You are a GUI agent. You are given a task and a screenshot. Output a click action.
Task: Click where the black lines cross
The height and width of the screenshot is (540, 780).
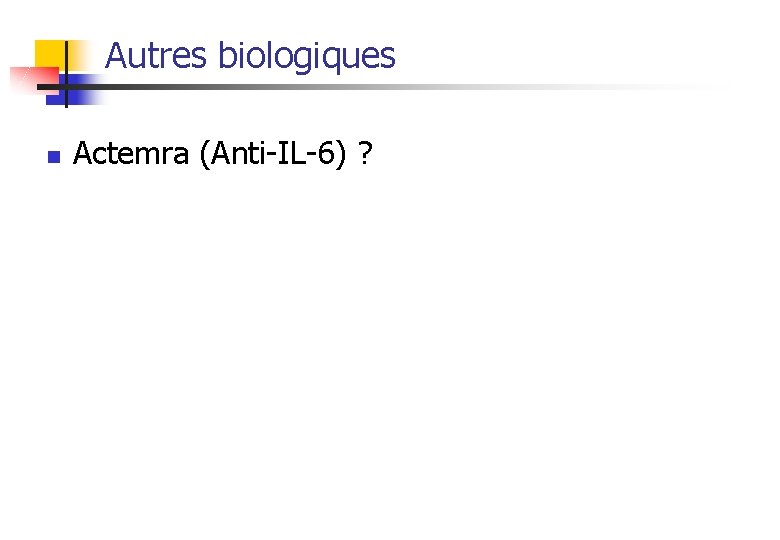coord(66,87)
